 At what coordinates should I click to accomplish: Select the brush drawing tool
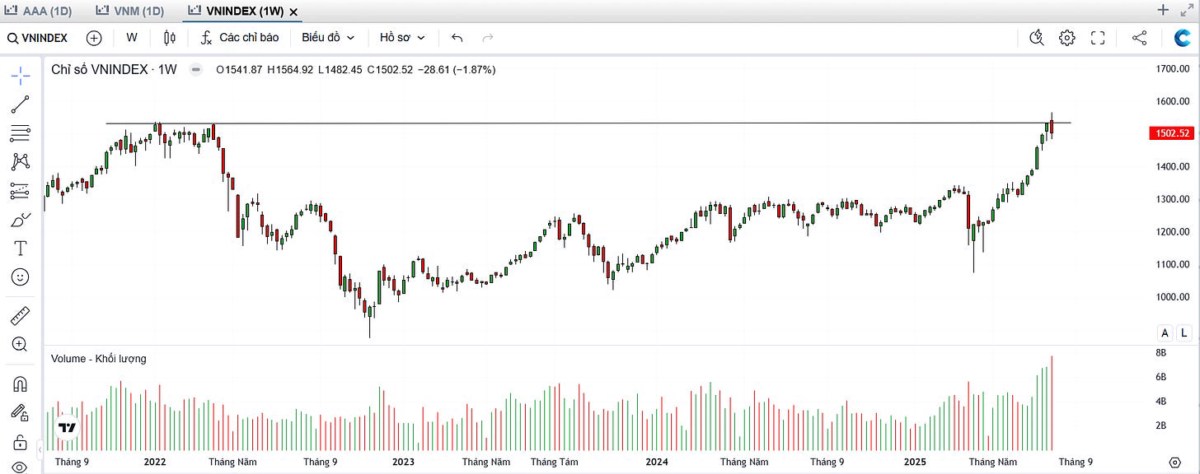click(x=20, y=219)
